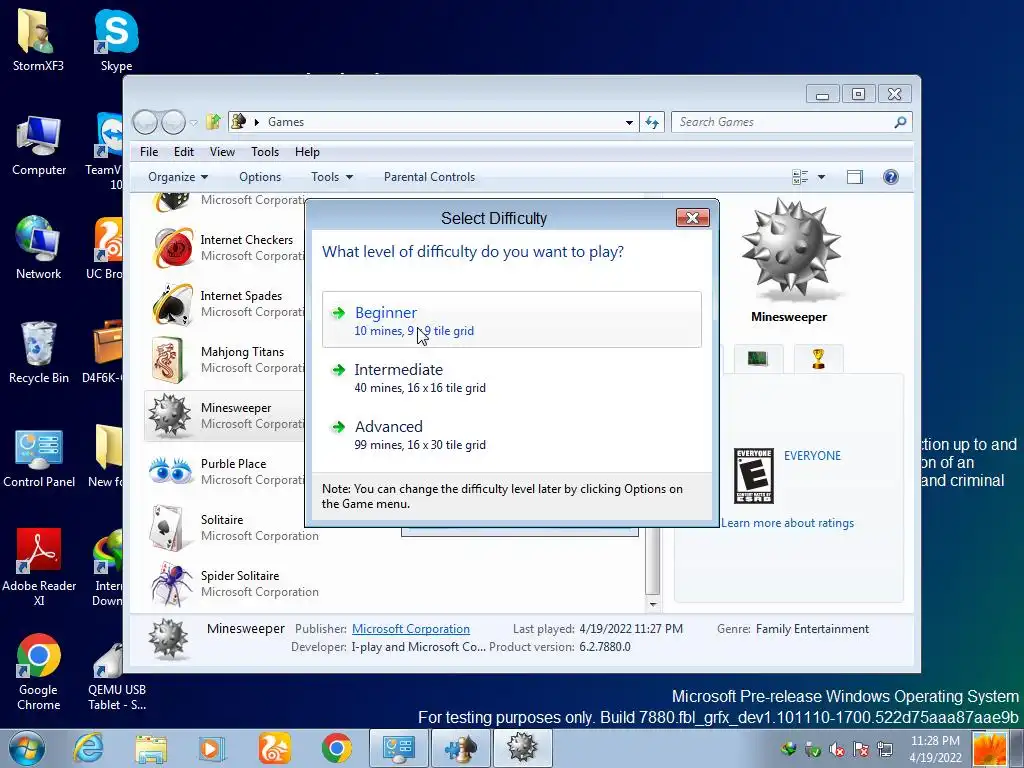
Task: Expand the view options dropdown arrow
Action: [x=822, y=177]
